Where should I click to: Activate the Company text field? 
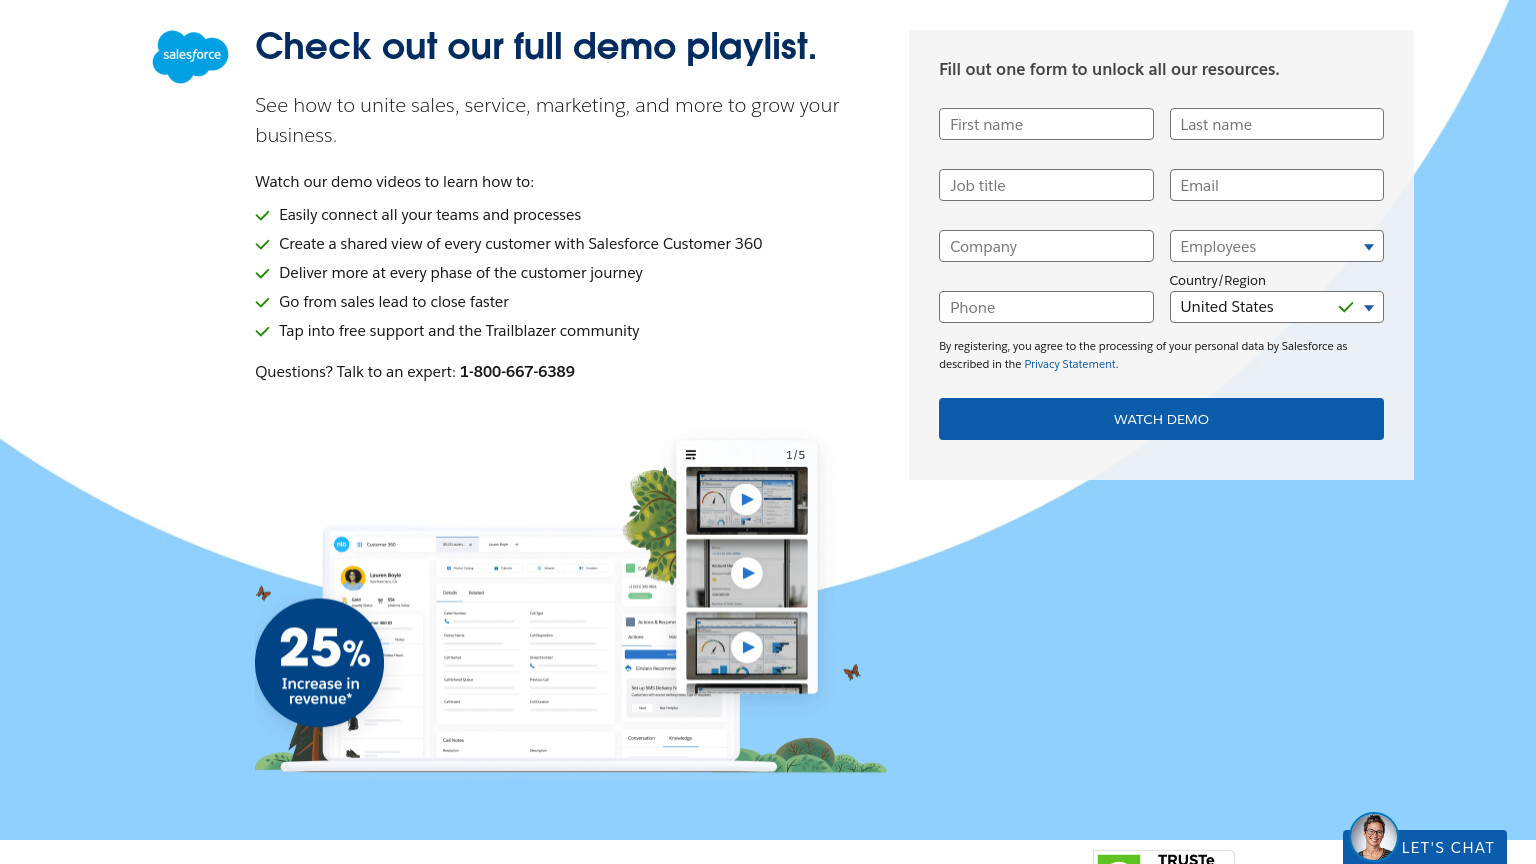(x=1046, y=246)
